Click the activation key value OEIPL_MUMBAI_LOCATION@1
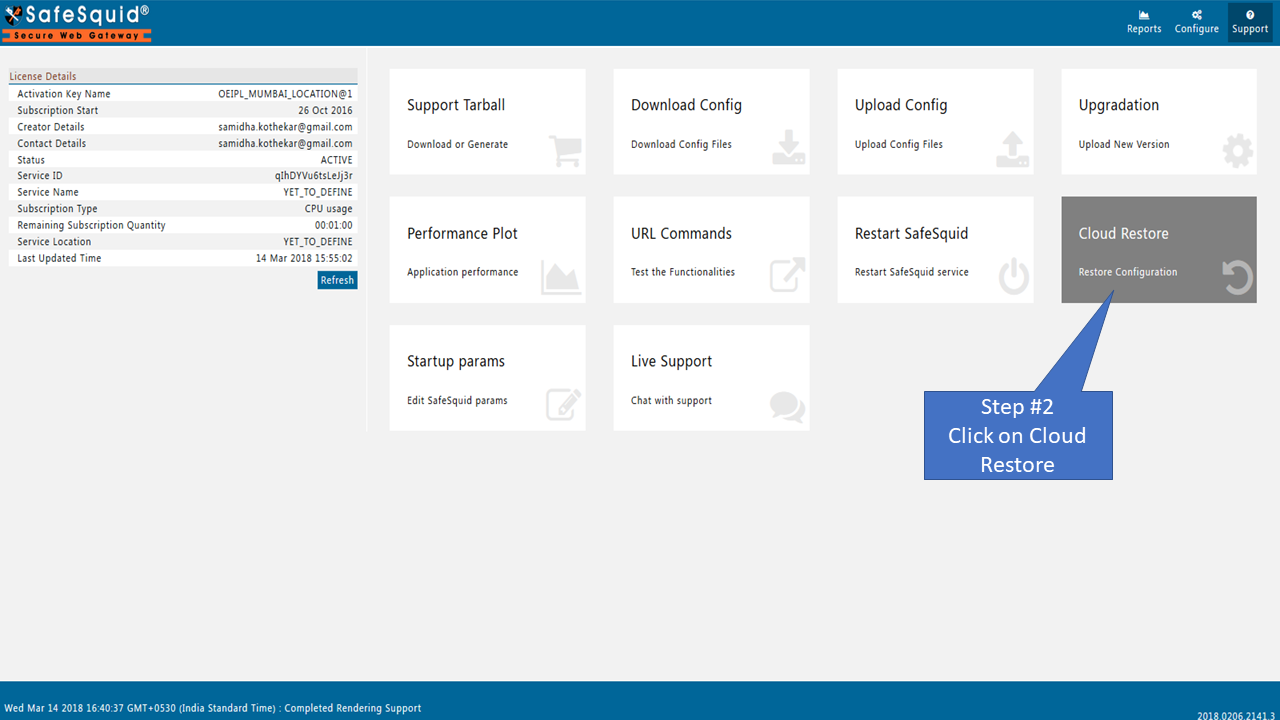Screen dimensions: 1280x720 click(x=285, y=94)
